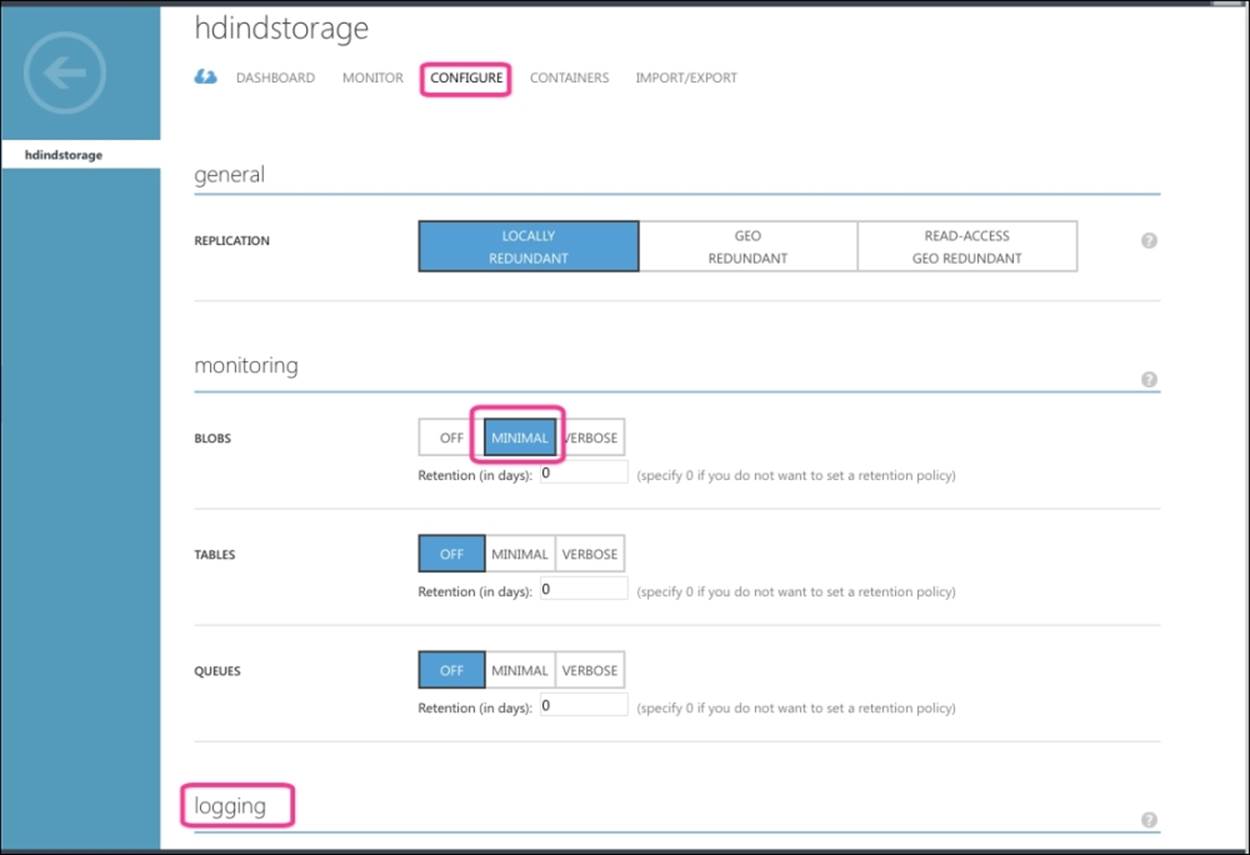This screenshot has height=855, width=1250.
Task: Go to the Containers tab
Action: [x=569, y=78]
